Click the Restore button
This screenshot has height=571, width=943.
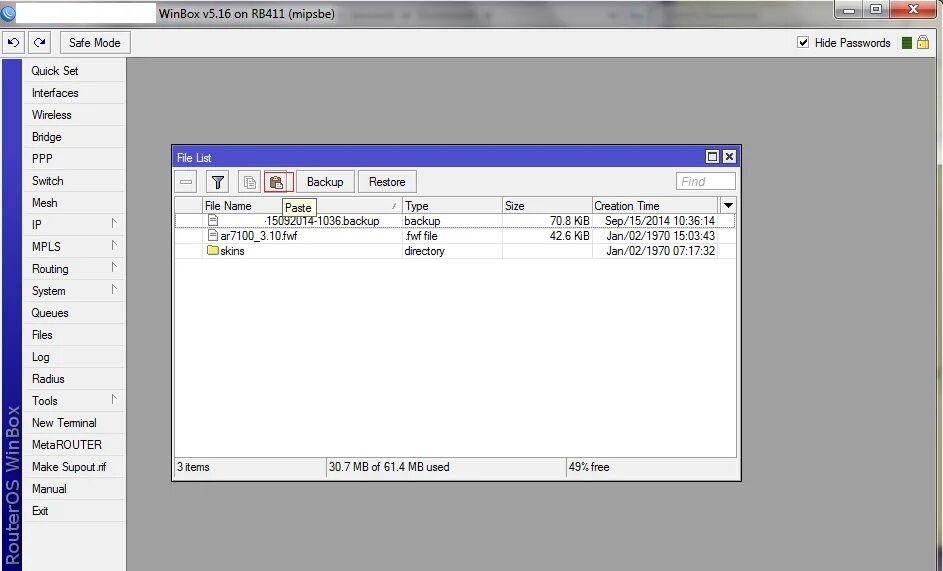pos(387,182)
